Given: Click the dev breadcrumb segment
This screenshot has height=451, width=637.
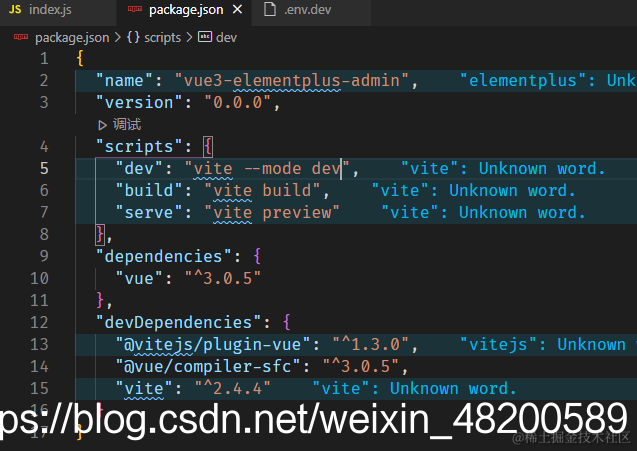Looking at the screenshot, I should click(226, 37).
